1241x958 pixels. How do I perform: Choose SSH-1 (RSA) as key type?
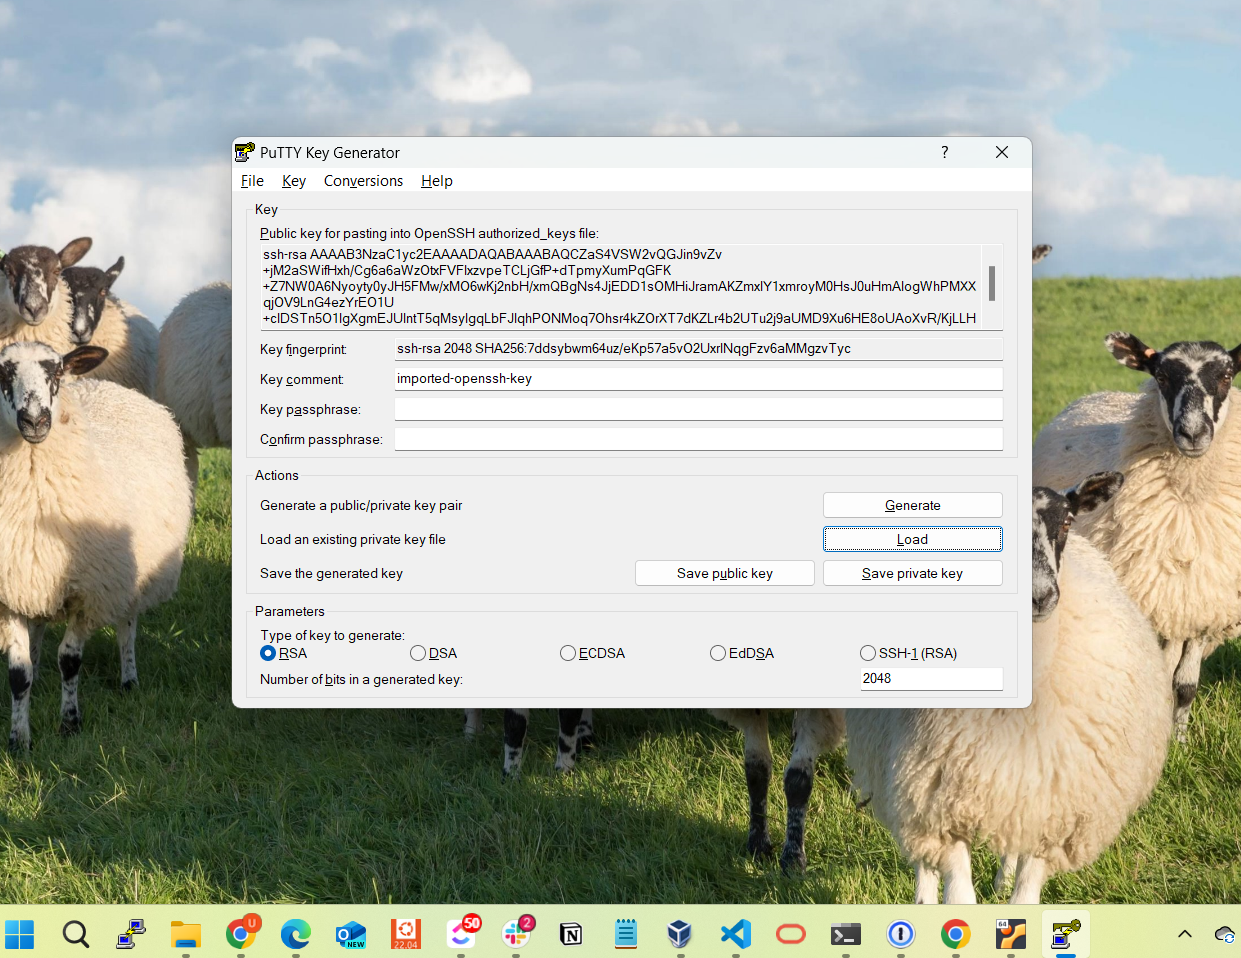[x=868, y=652]
